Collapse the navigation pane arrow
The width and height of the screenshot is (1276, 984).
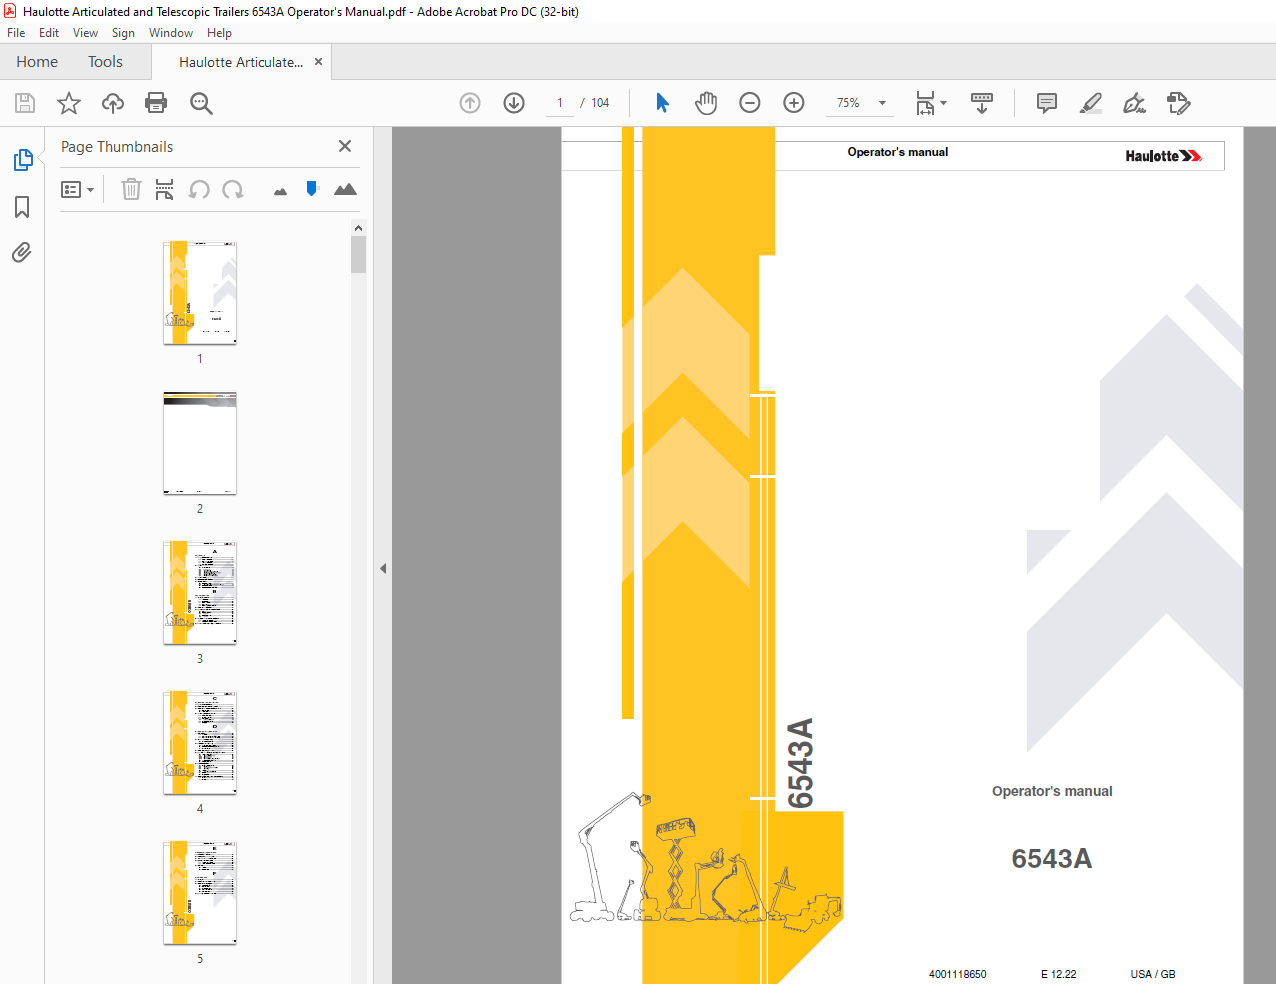(383, 568)
